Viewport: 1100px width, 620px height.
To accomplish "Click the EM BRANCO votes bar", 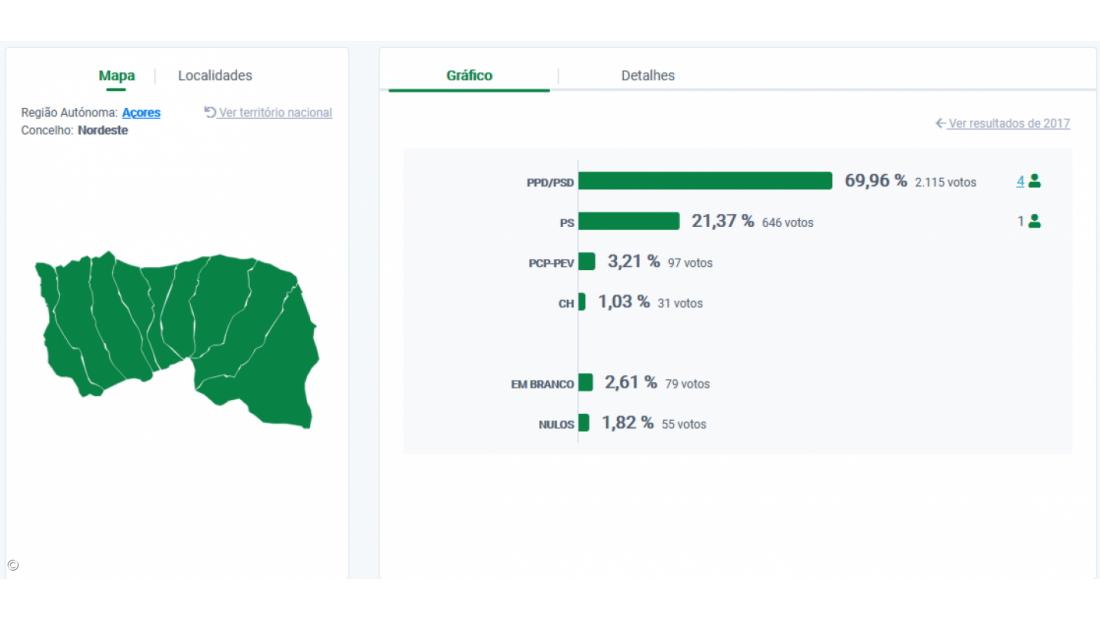I will pos(585,383).
